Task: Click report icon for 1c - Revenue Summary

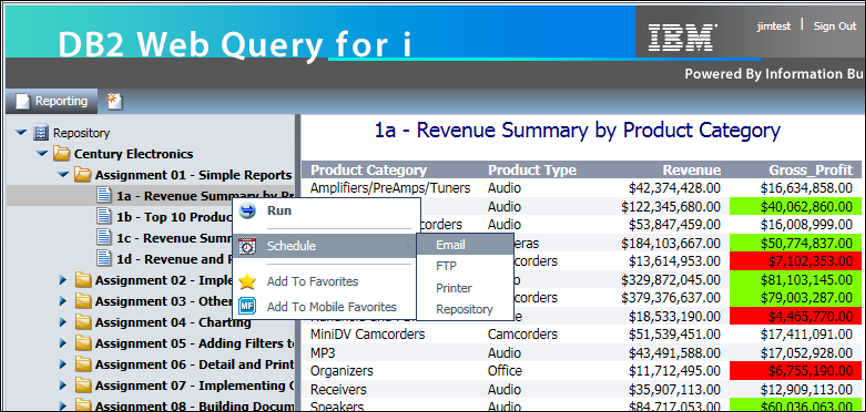Action: coord(104,237)
